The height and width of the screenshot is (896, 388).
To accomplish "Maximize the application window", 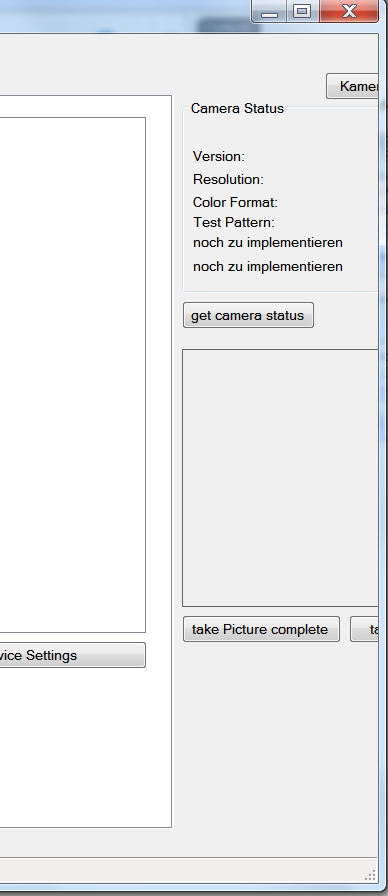I will point(303,11).
